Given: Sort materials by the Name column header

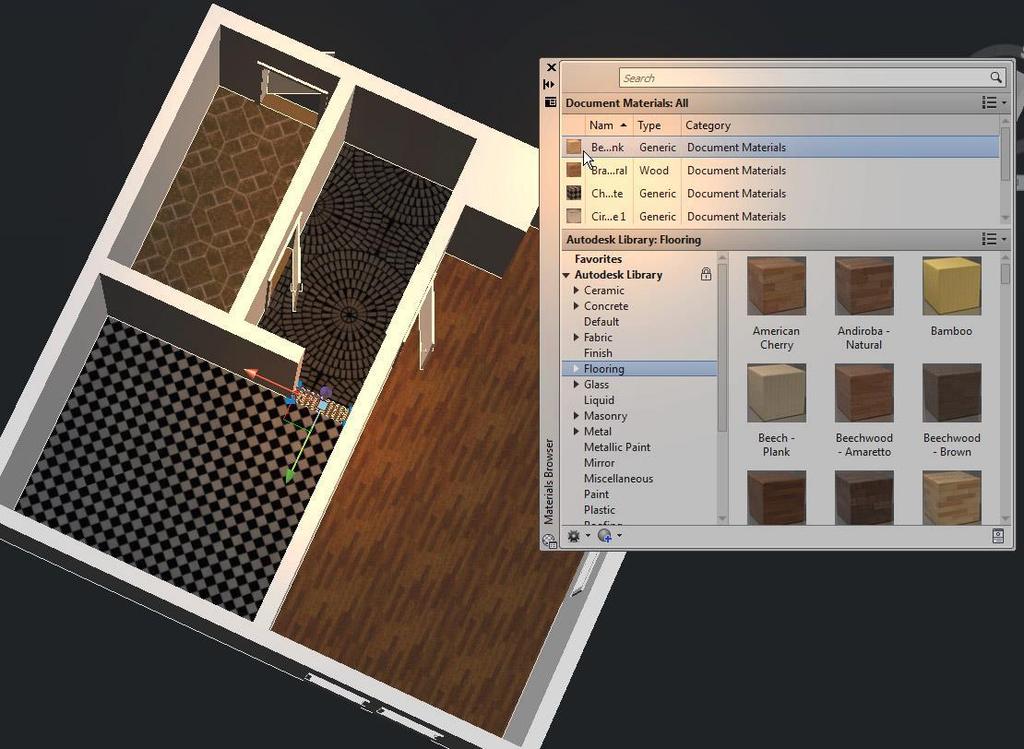Looking at the screenshot, I should pyautogui.click(x=608, y=125).
